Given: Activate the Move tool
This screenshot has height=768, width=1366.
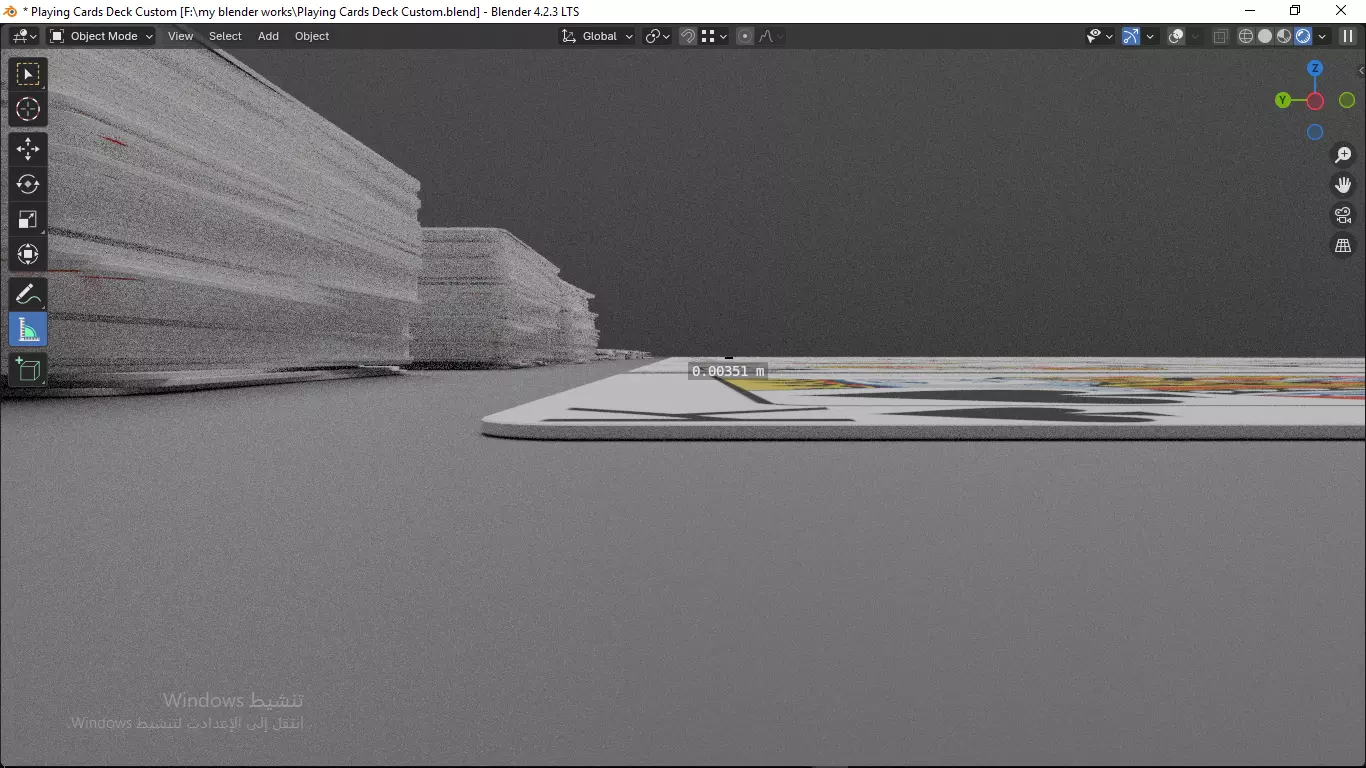Looking at the screenshot, I should (28, 149).
